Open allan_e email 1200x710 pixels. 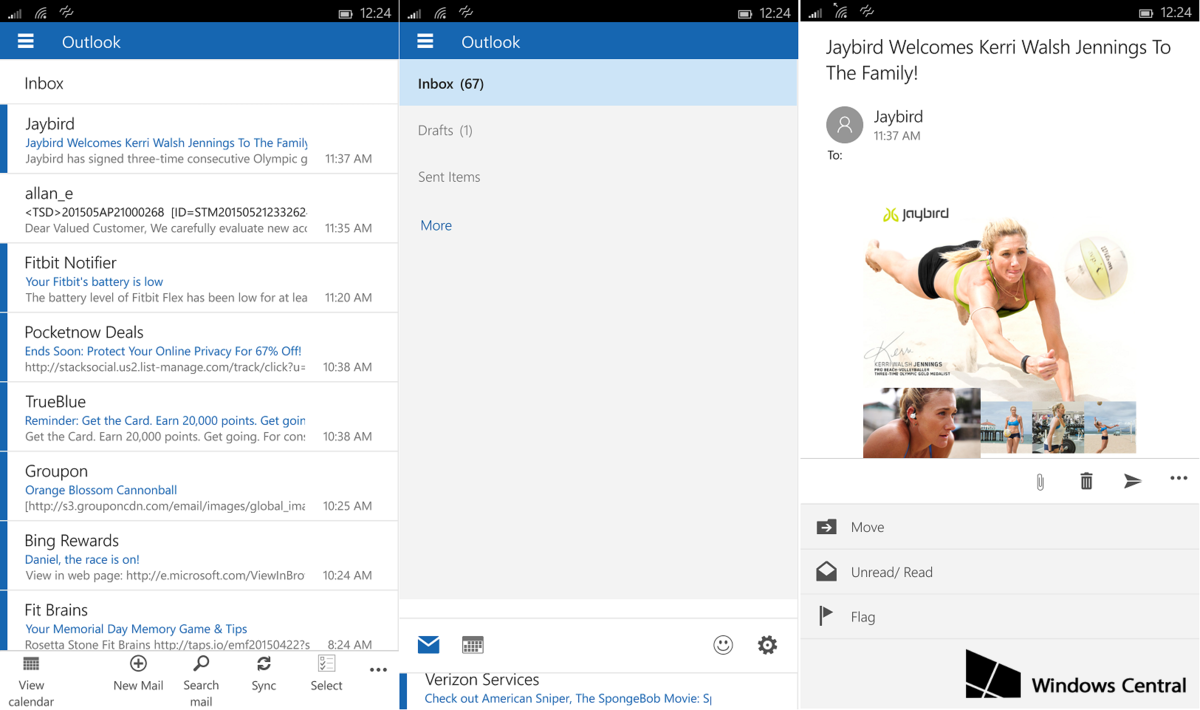point(199,209)
